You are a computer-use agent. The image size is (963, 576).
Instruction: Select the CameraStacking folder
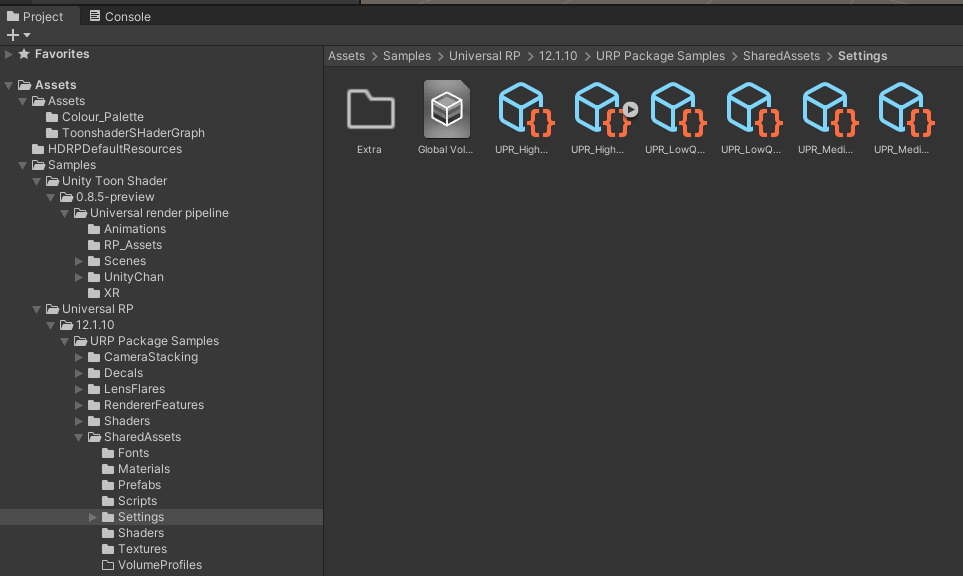(143, 357)
